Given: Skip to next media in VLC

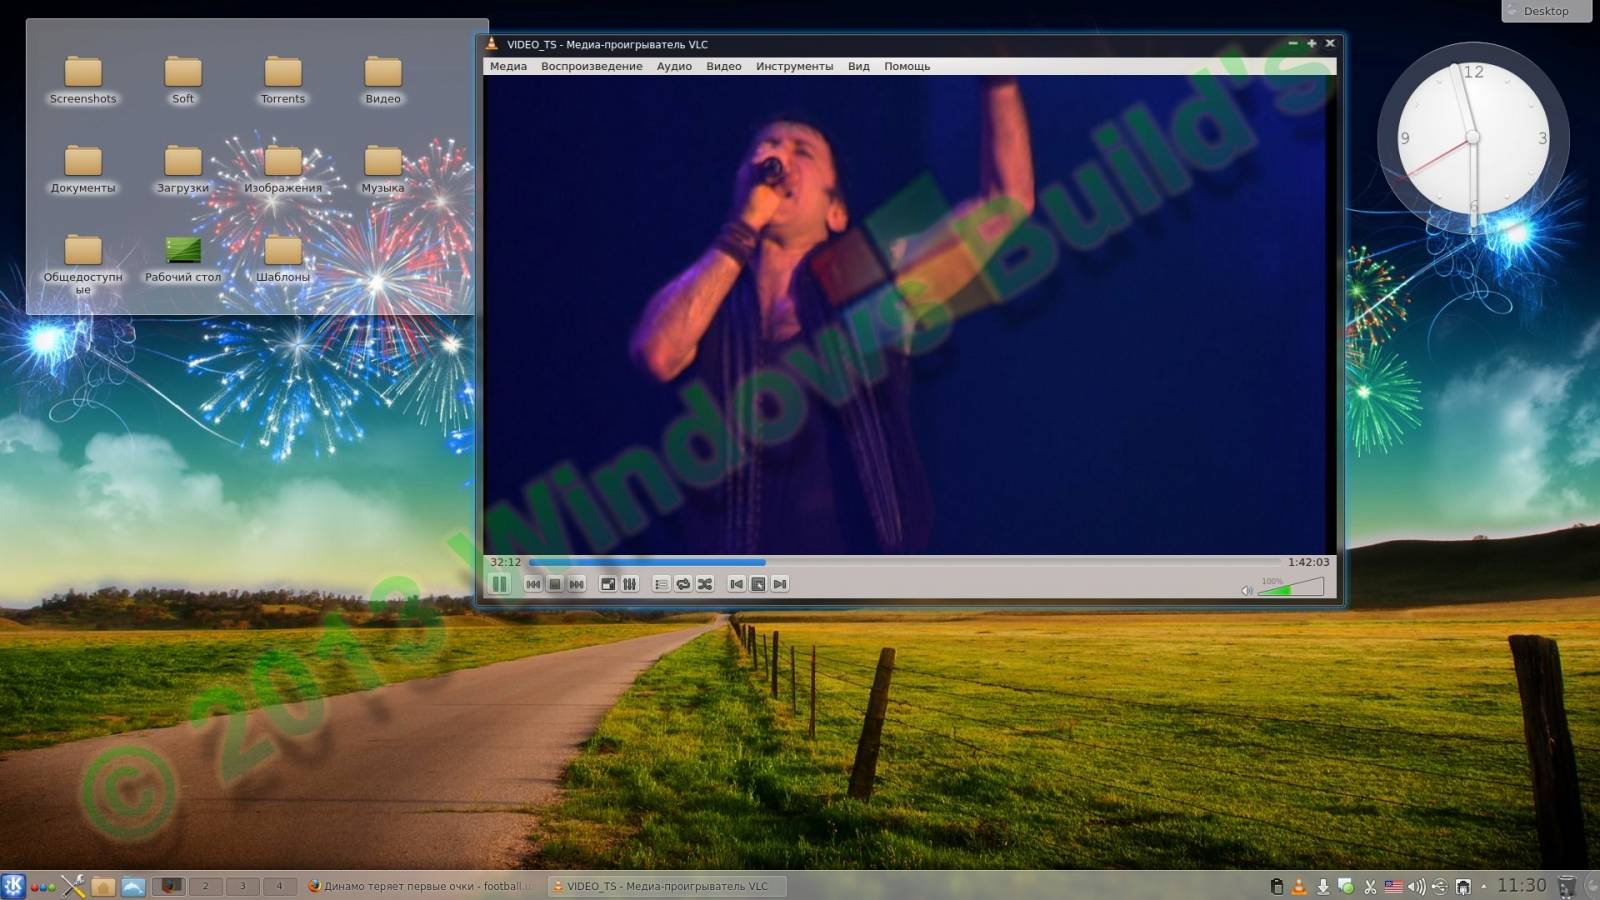Looking at the screenshot, I should 577,584.
